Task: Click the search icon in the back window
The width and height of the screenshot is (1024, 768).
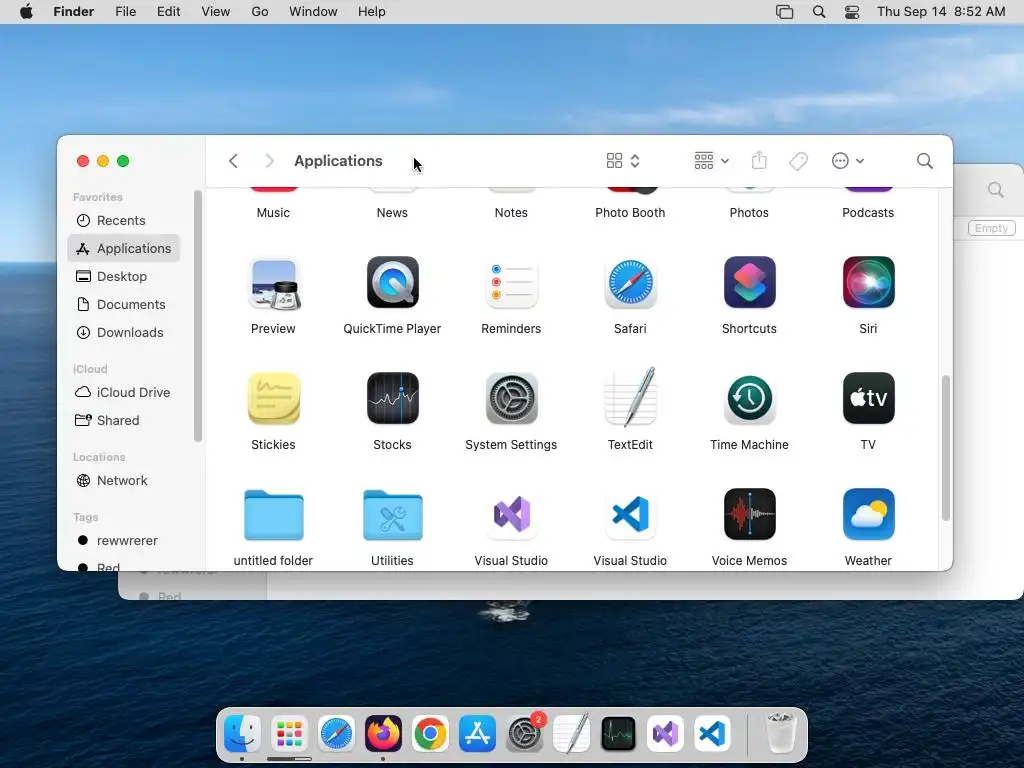Action: click(995, 190)
